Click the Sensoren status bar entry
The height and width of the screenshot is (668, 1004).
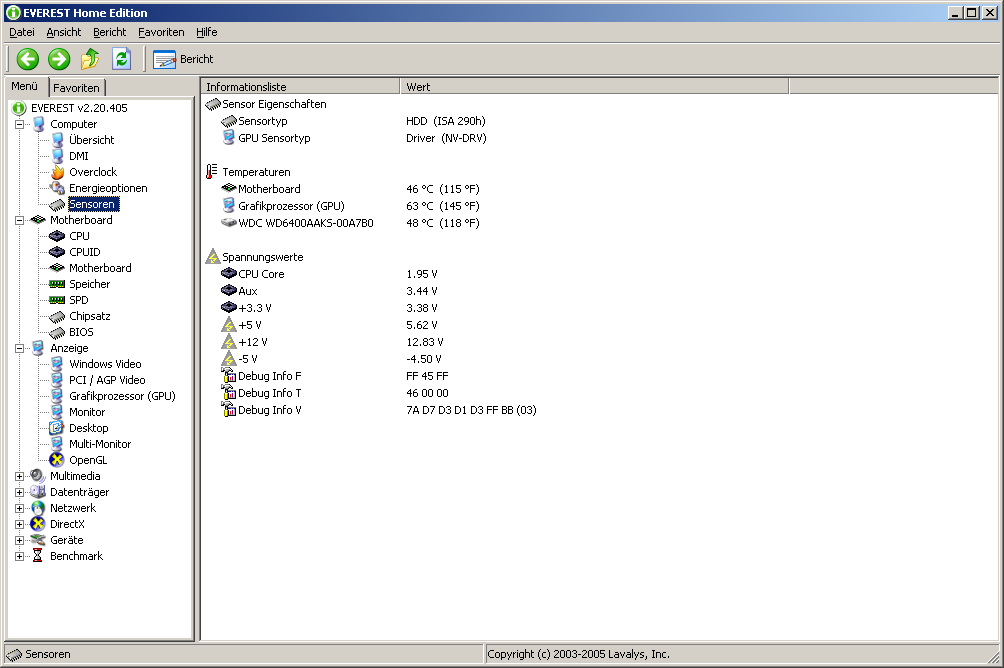(39, 654)
